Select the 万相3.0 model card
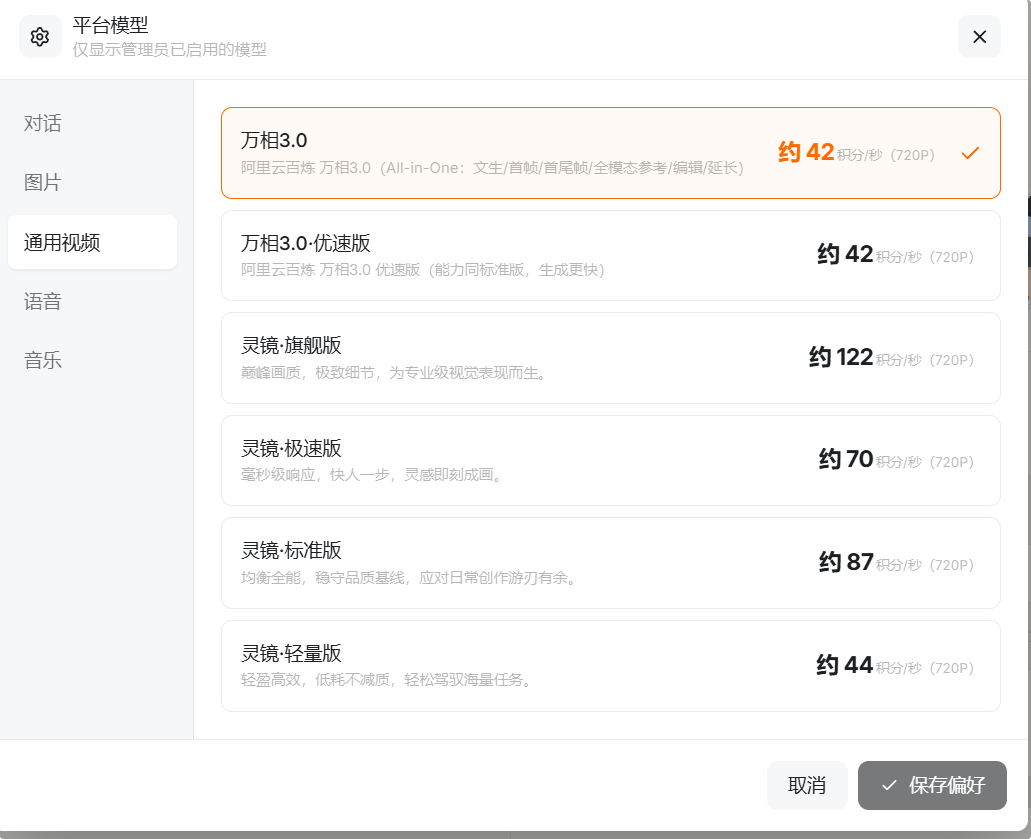 [x=611, y=153]
